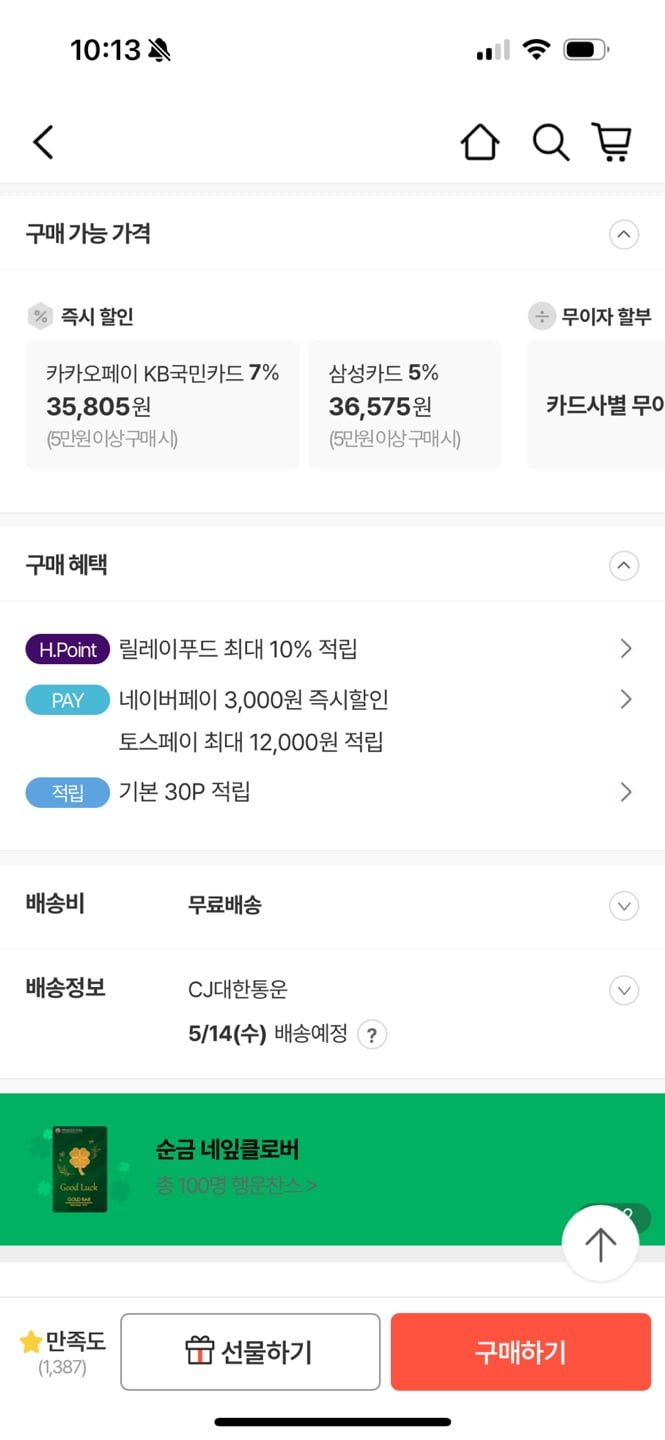Expand the 배송비 details

pyautogui.click(x=623, y=906)
